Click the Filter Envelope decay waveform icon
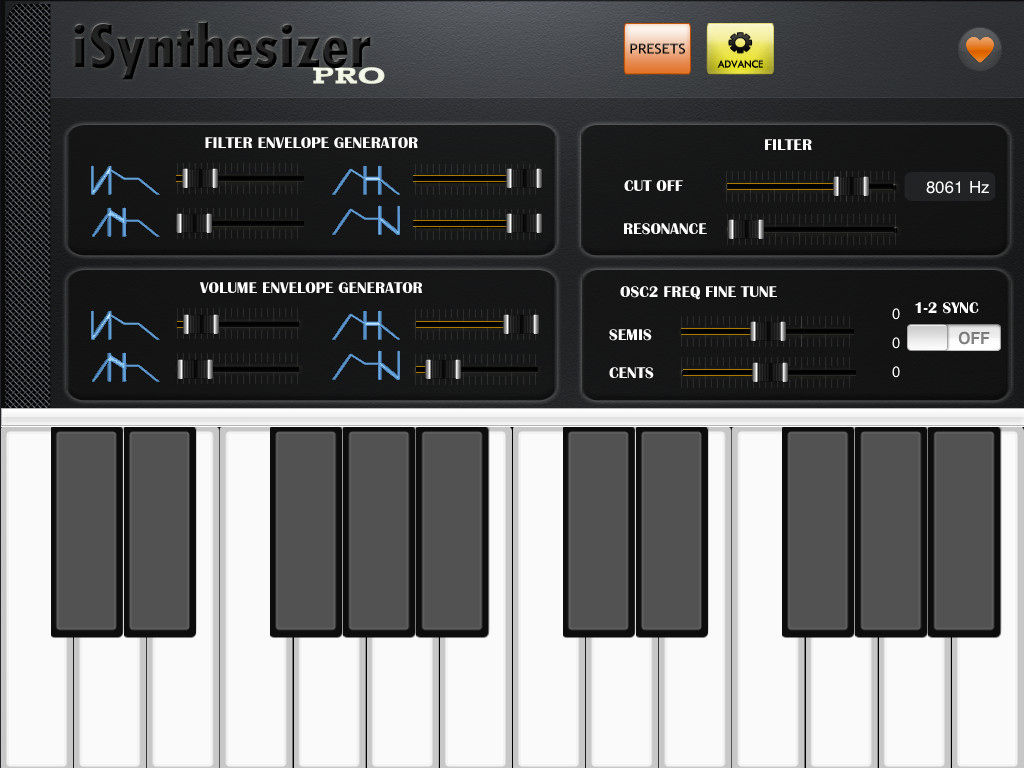This screenshot has height=768, width=1024. (125, 222)
